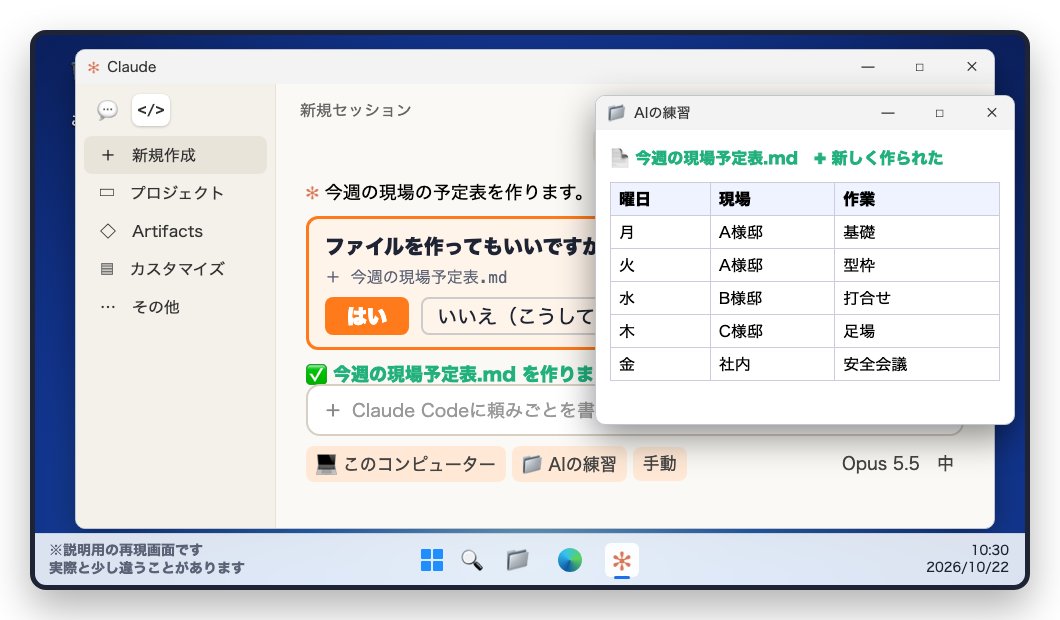Select the 安全会議 cell in the table

tap(916, 364)
